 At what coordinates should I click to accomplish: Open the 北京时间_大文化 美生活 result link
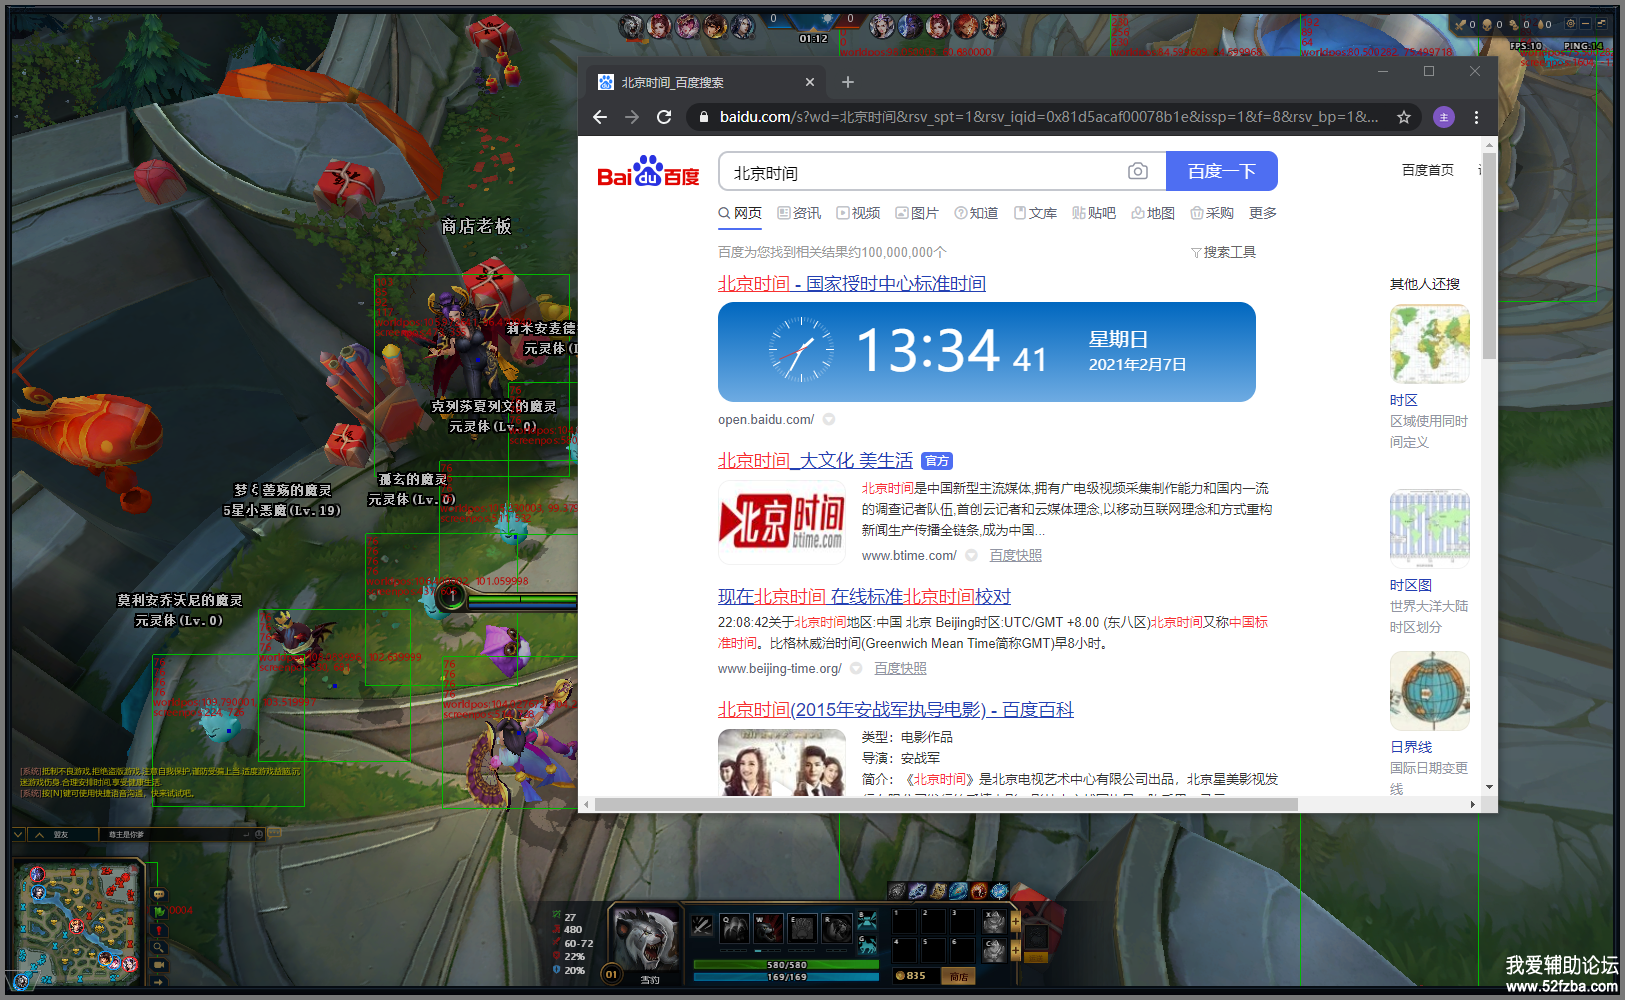pyautogui.click(x=815, y=461)
